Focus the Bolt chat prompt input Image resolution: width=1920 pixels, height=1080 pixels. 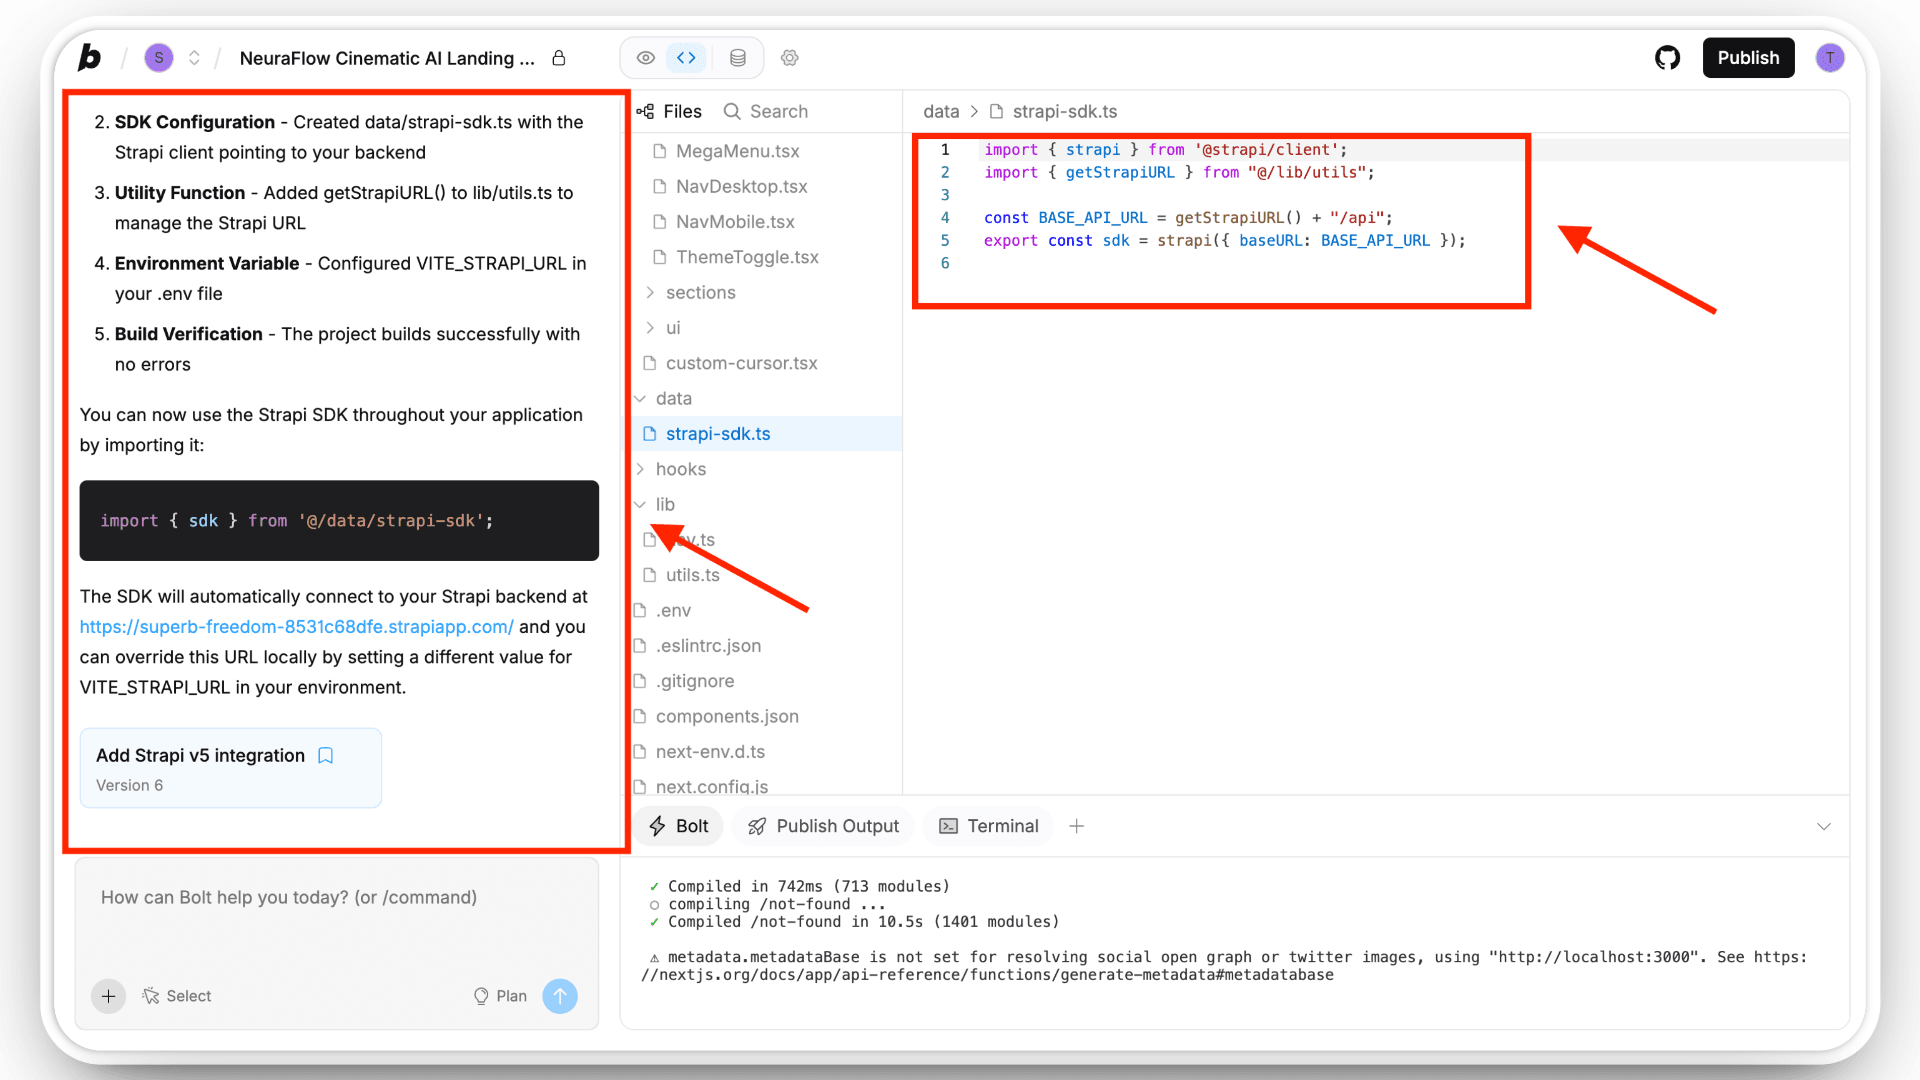pyautogui.click(x=337, y=898)
